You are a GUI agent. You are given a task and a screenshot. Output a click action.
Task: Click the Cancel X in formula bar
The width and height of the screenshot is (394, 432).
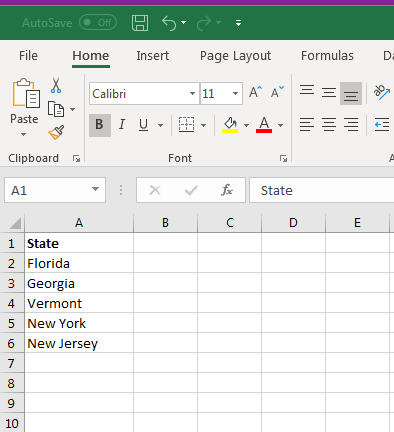coord(155,190)
